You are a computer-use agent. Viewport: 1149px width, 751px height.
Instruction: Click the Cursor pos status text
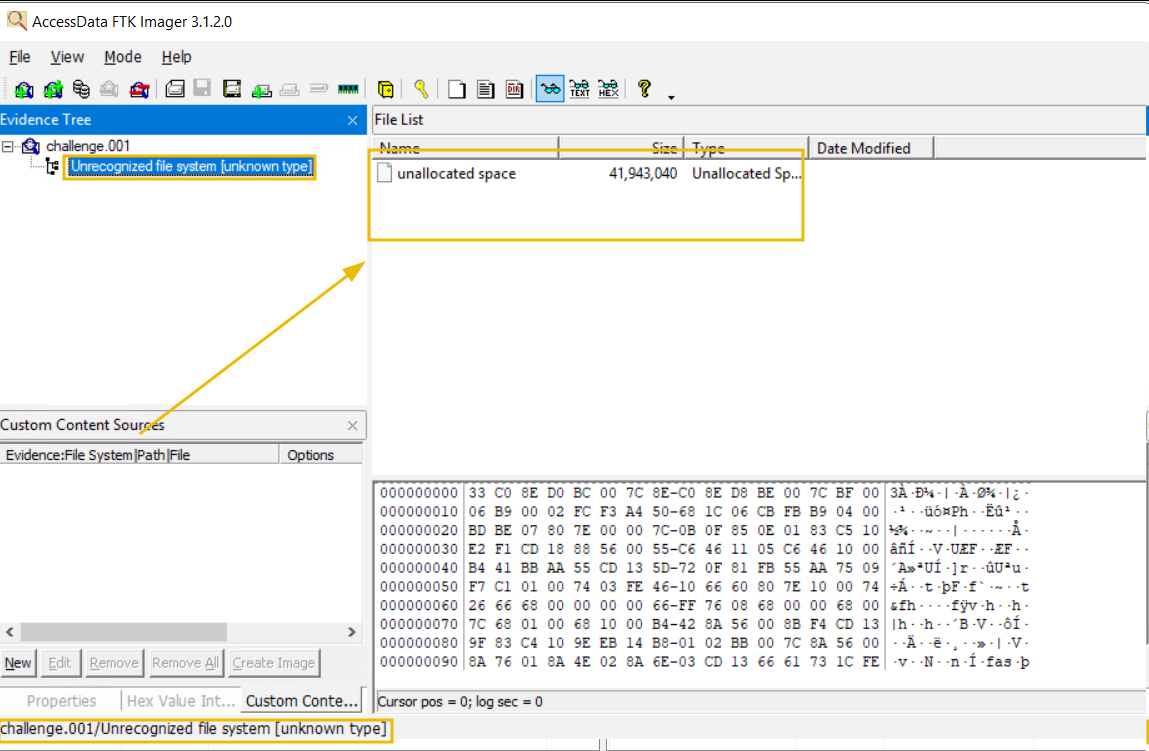coord(460,702)
